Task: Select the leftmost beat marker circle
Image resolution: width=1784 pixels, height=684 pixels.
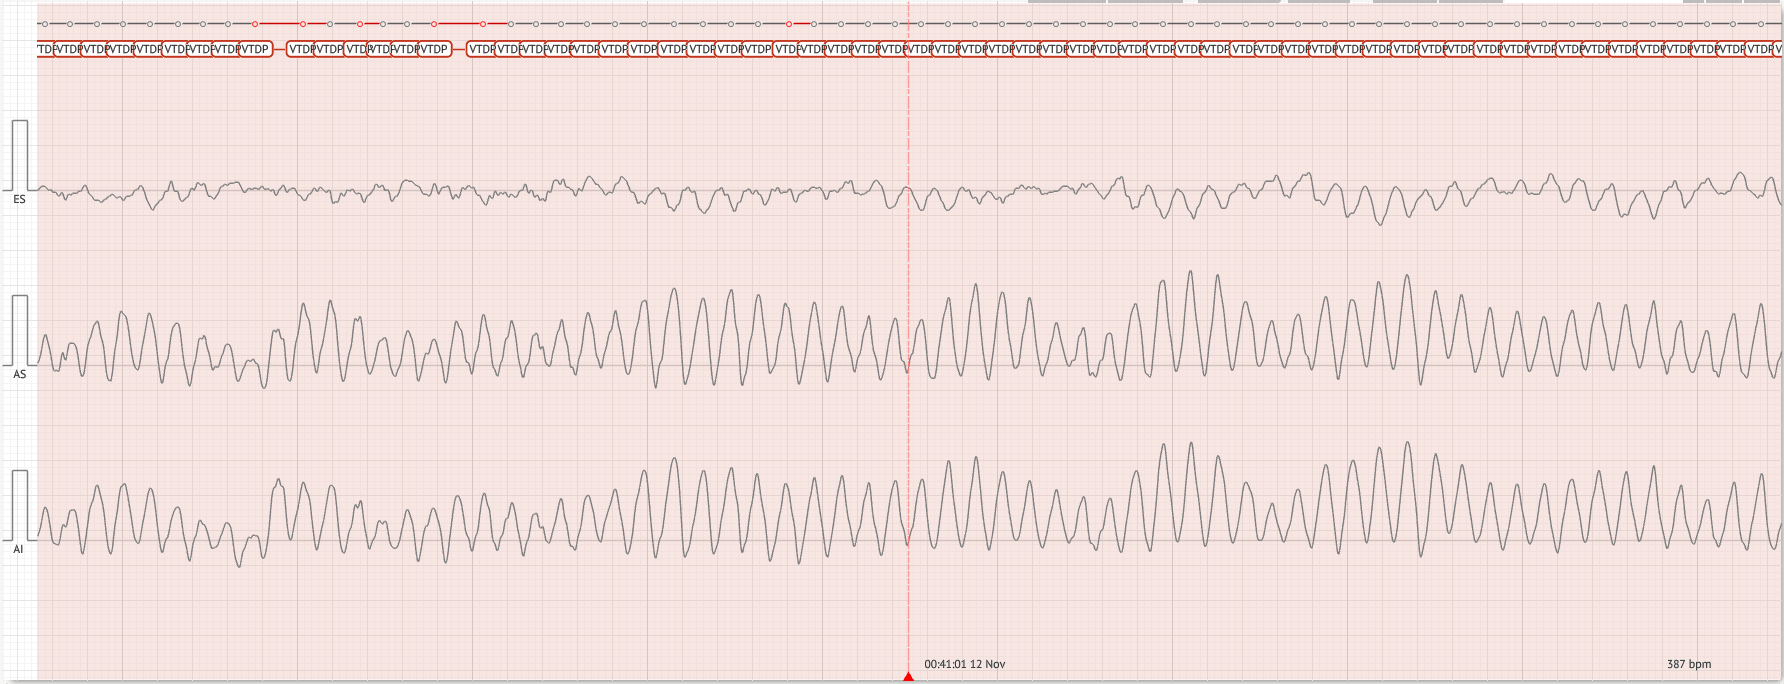Action: click(x=44, y=23)
